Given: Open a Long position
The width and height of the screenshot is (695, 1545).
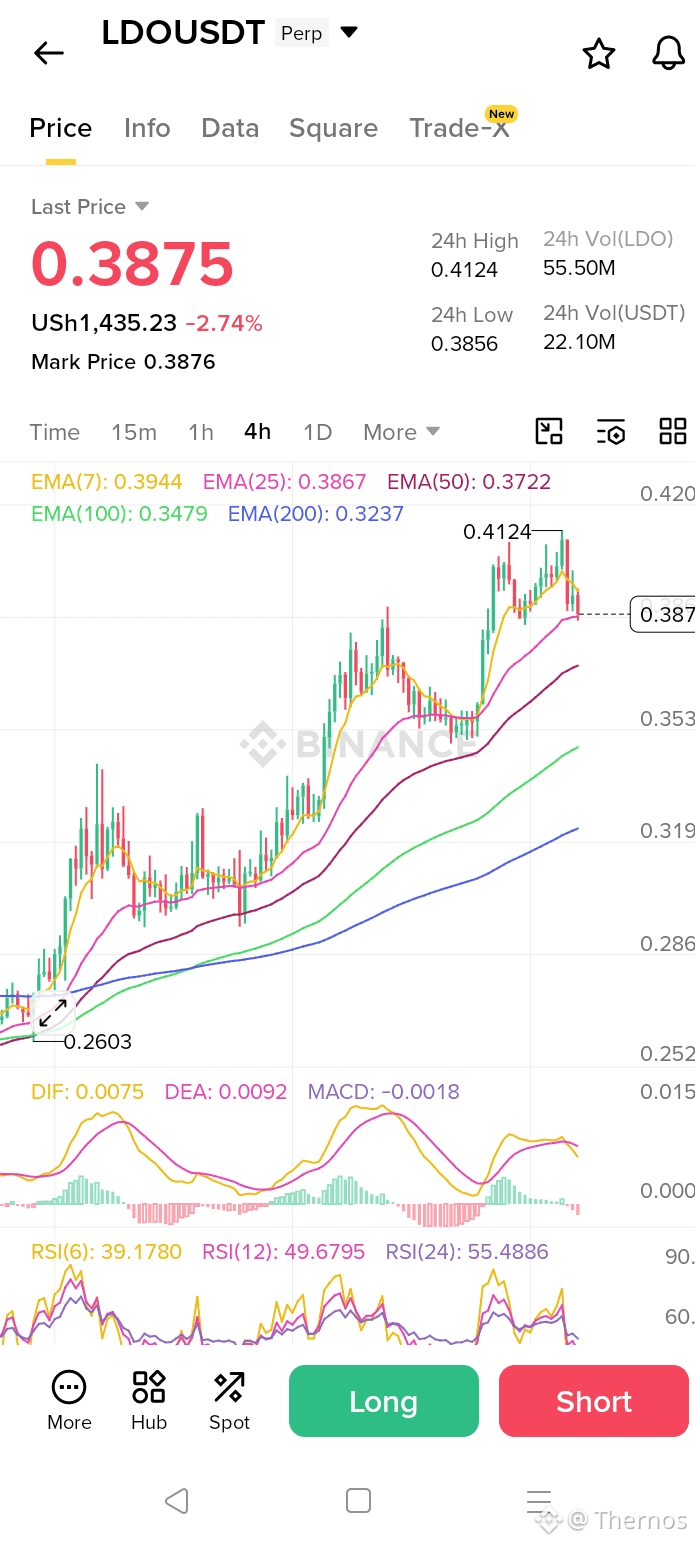Looking at the screenshot, I should point(384,1401).
